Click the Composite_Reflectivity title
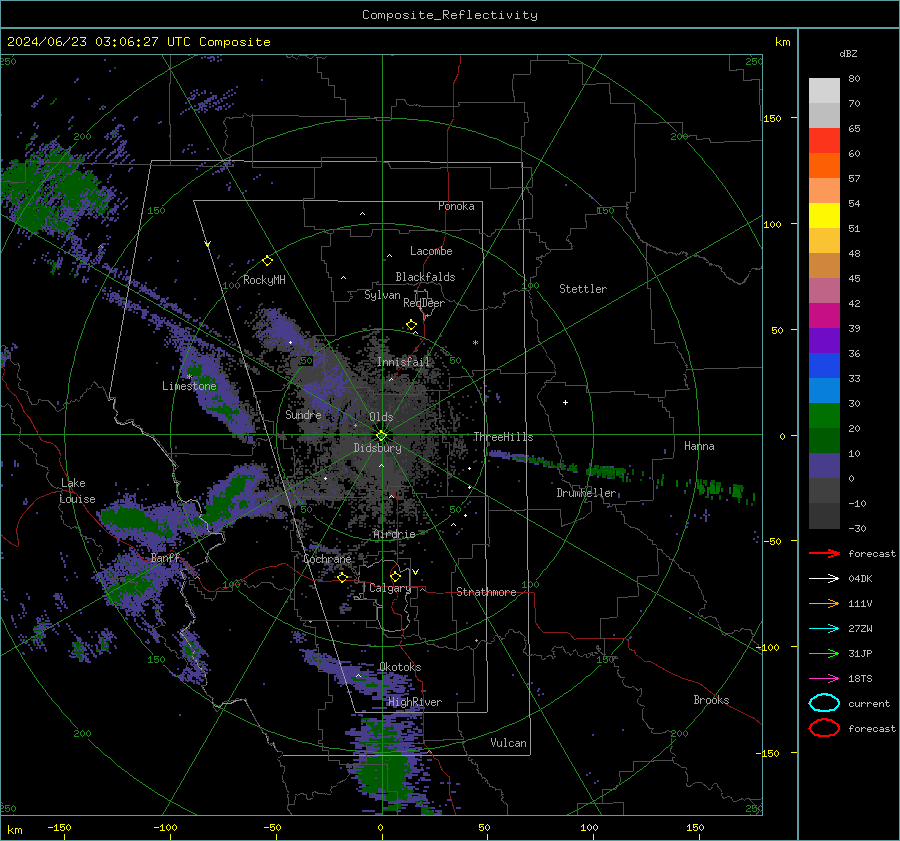This screenshot has height=841, width=900. [450, 15]
